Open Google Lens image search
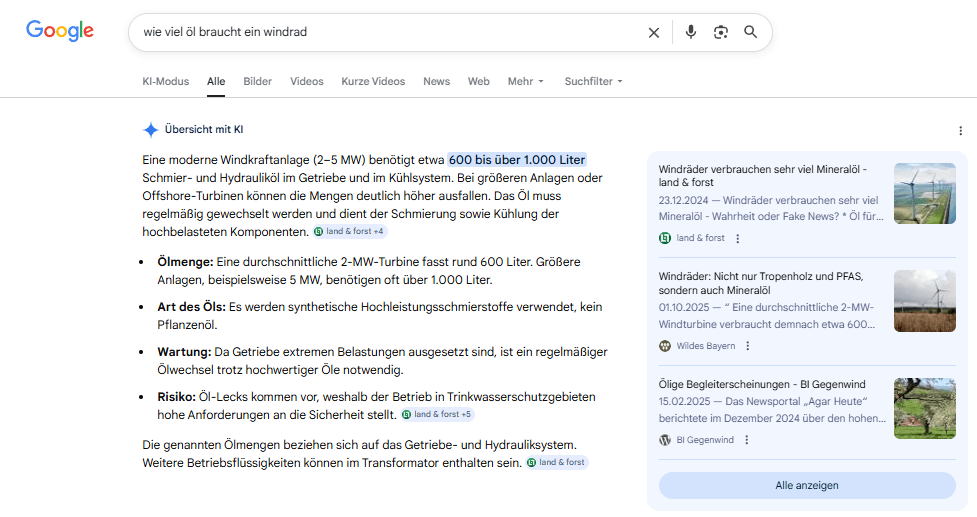This screenshot has height=517, width=977. 720,32
